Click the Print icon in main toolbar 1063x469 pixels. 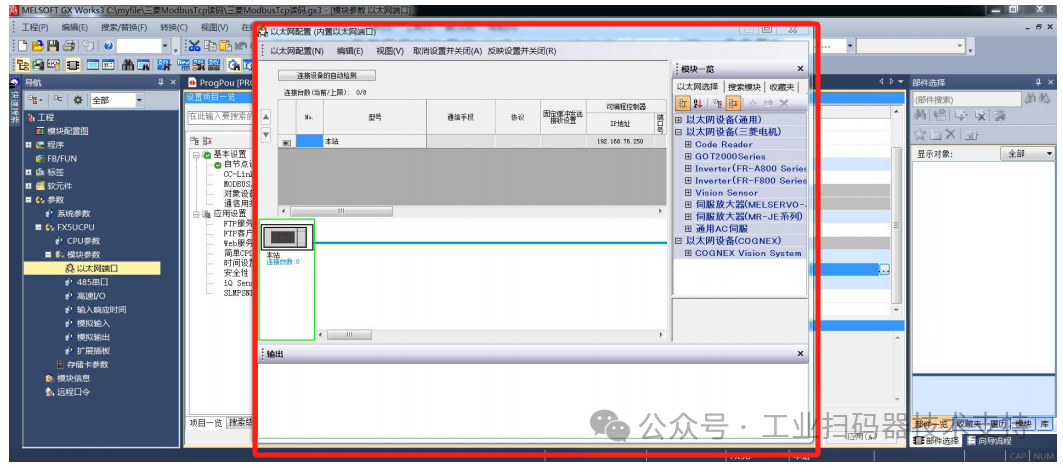[x=68, y=46]
